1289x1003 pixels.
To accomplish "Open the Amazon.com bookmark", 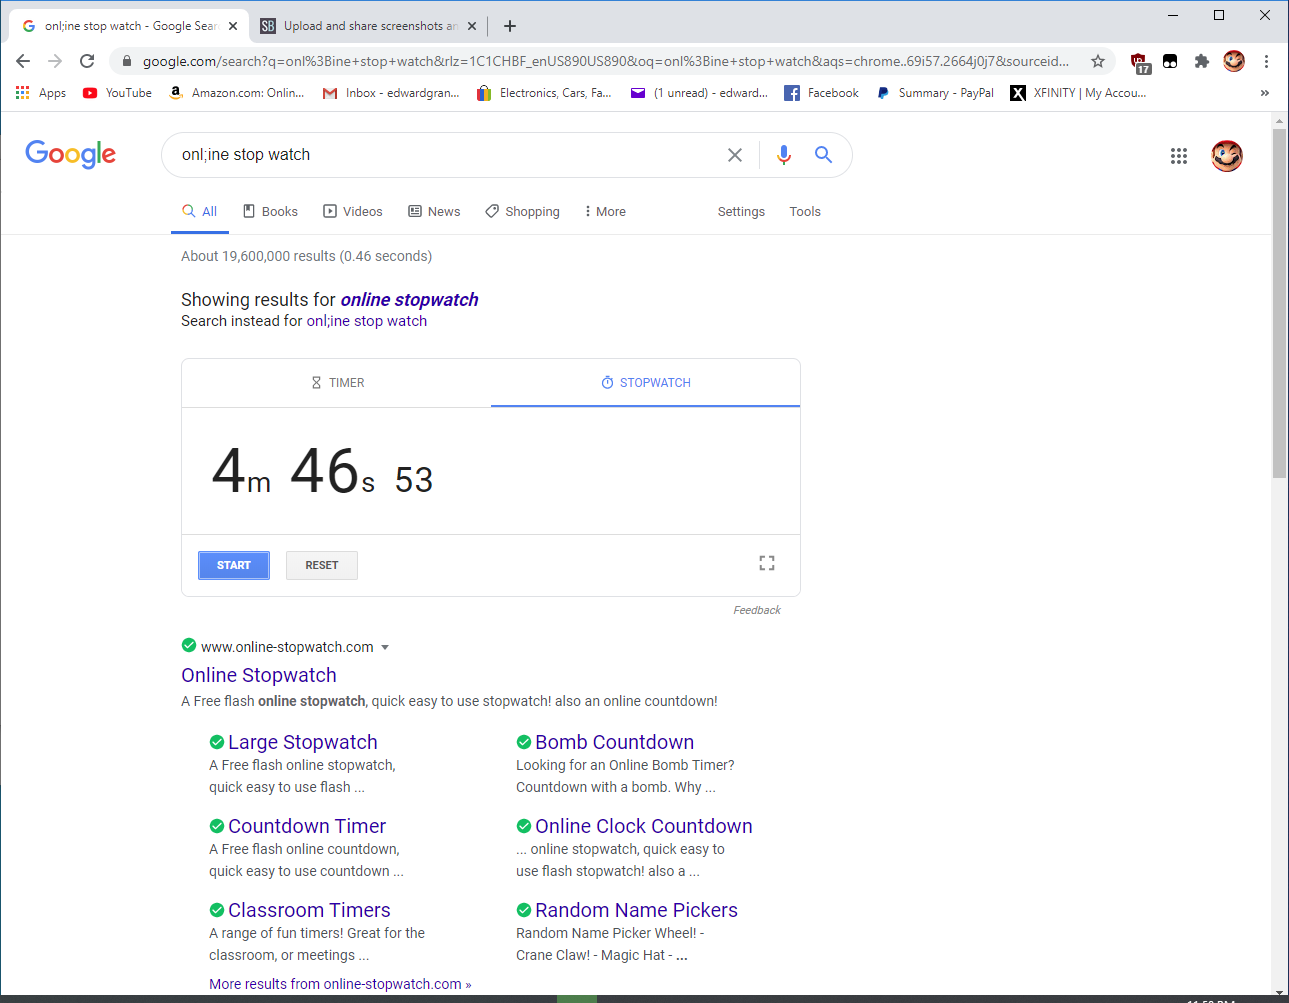I will tap(237, 93).
